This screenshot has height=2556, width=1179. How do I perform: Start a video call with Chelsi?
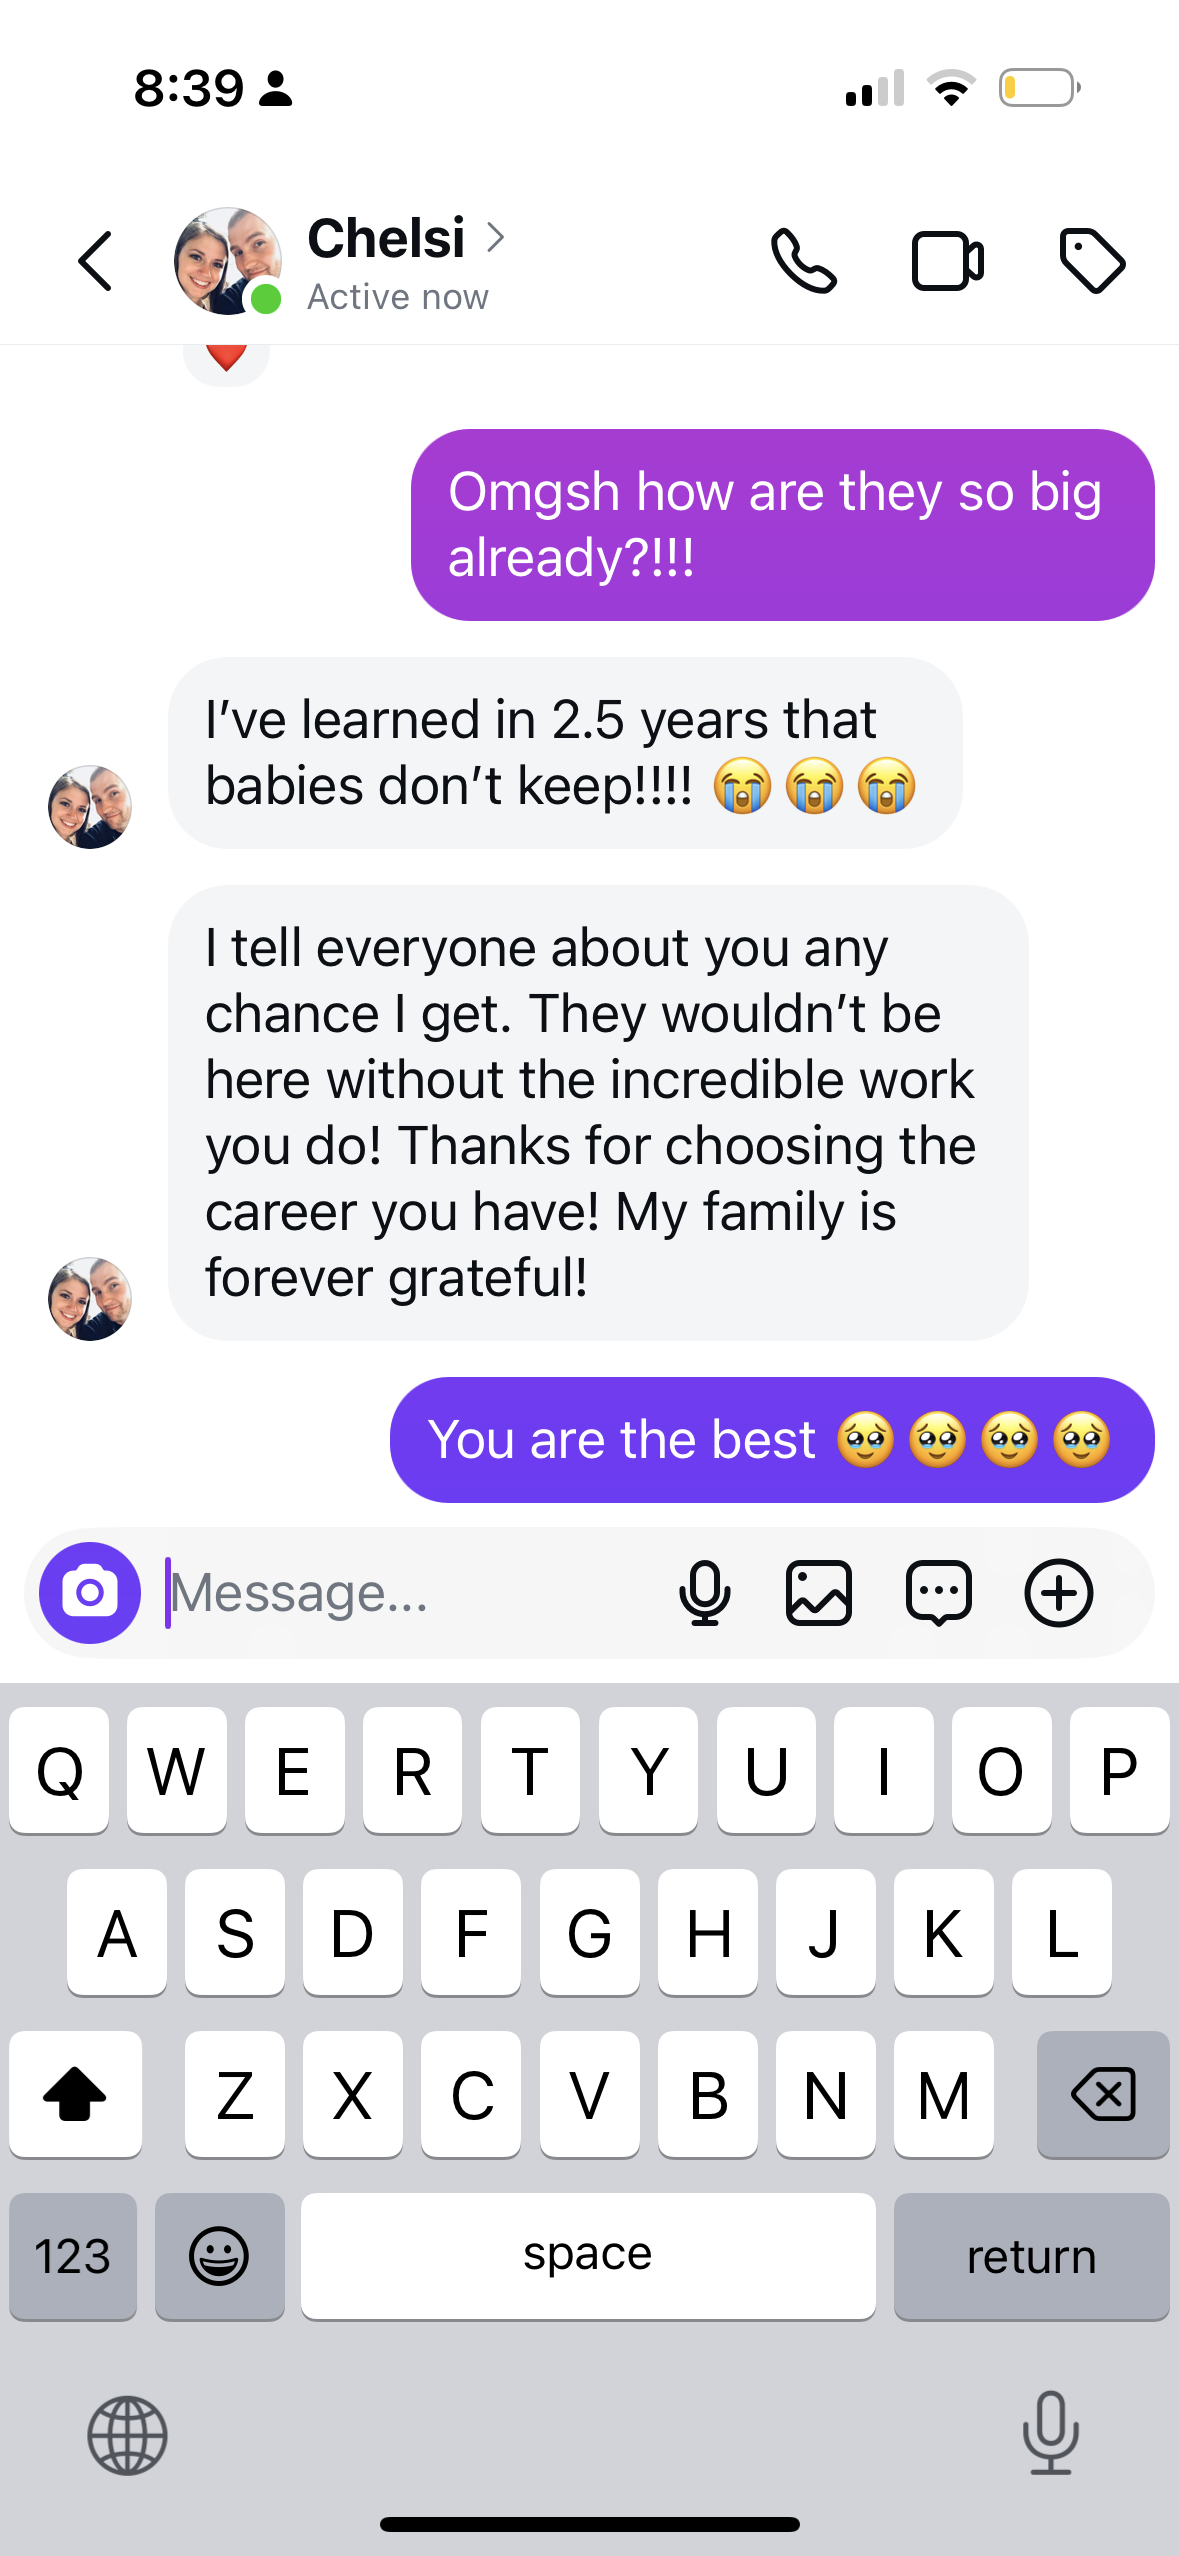(947, 261)
